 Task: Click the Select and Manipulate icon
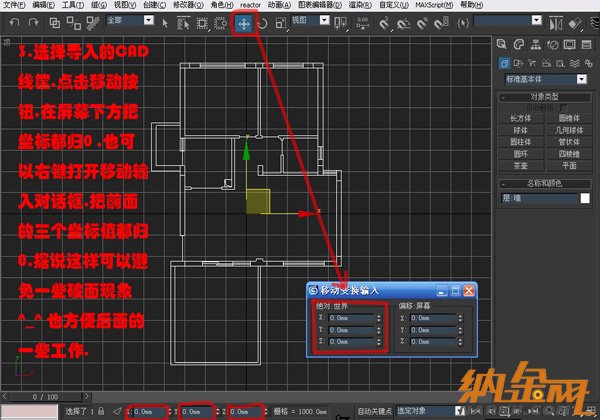point(362,23)
